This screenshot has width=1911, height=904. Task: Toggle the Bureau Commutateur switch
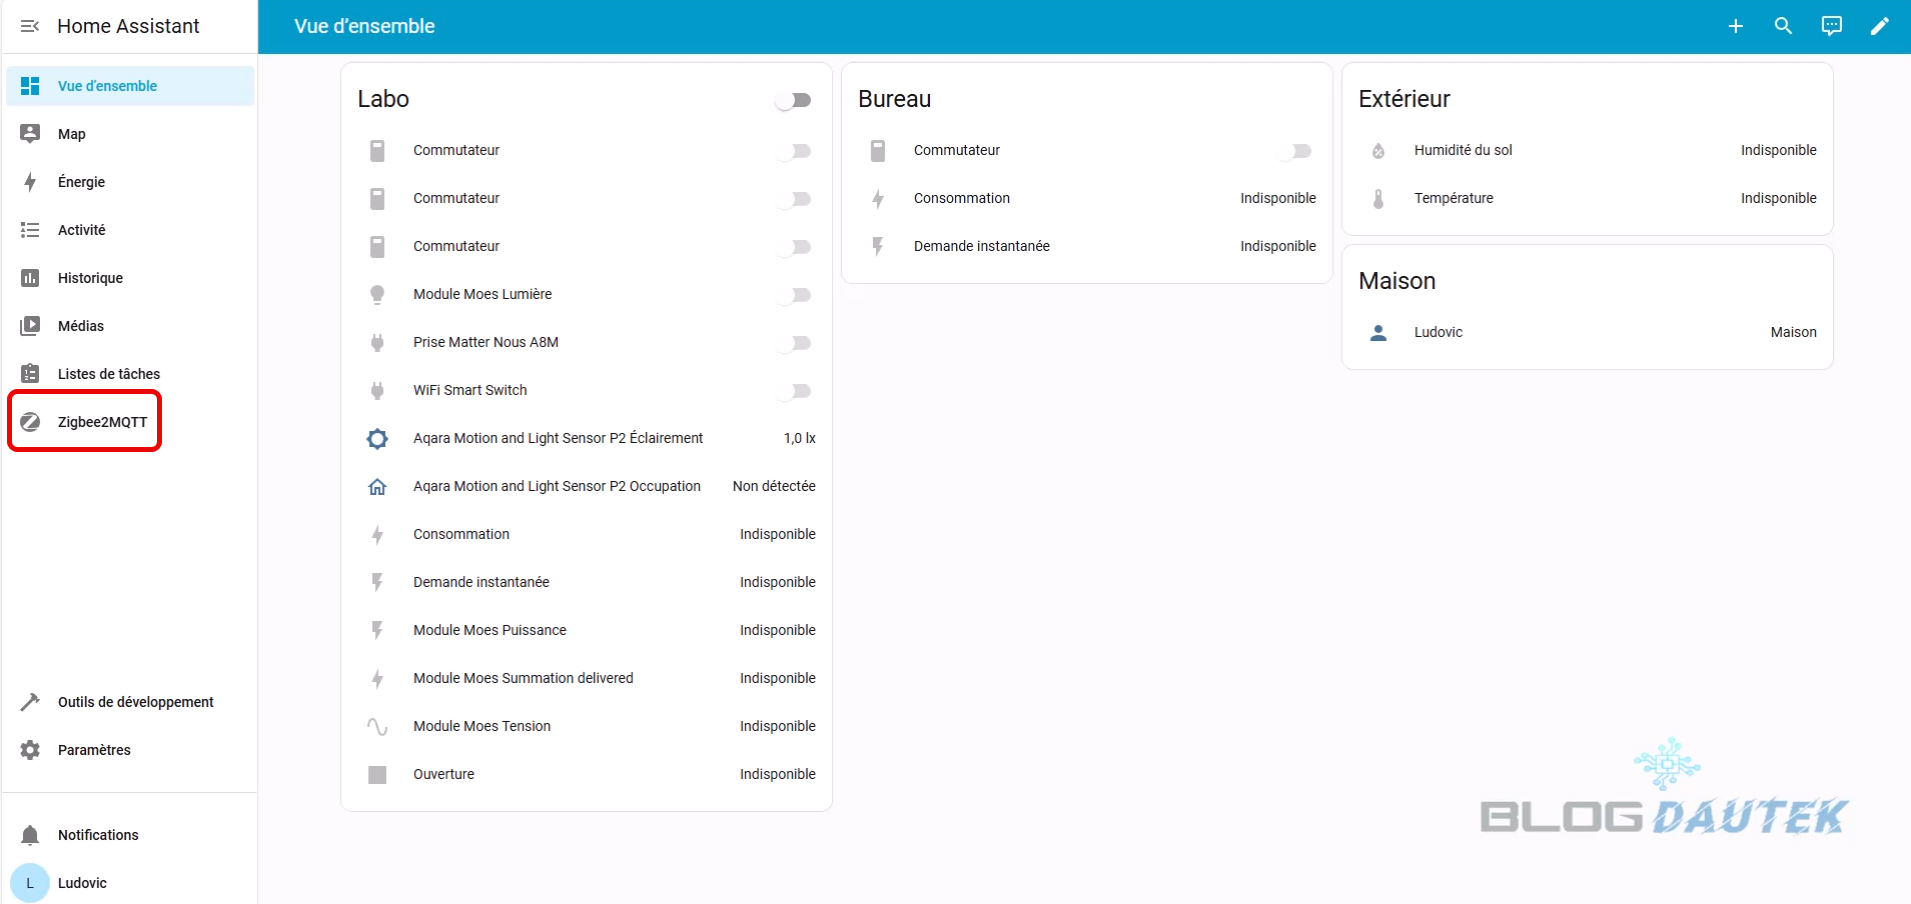[x=1296, y=151]
